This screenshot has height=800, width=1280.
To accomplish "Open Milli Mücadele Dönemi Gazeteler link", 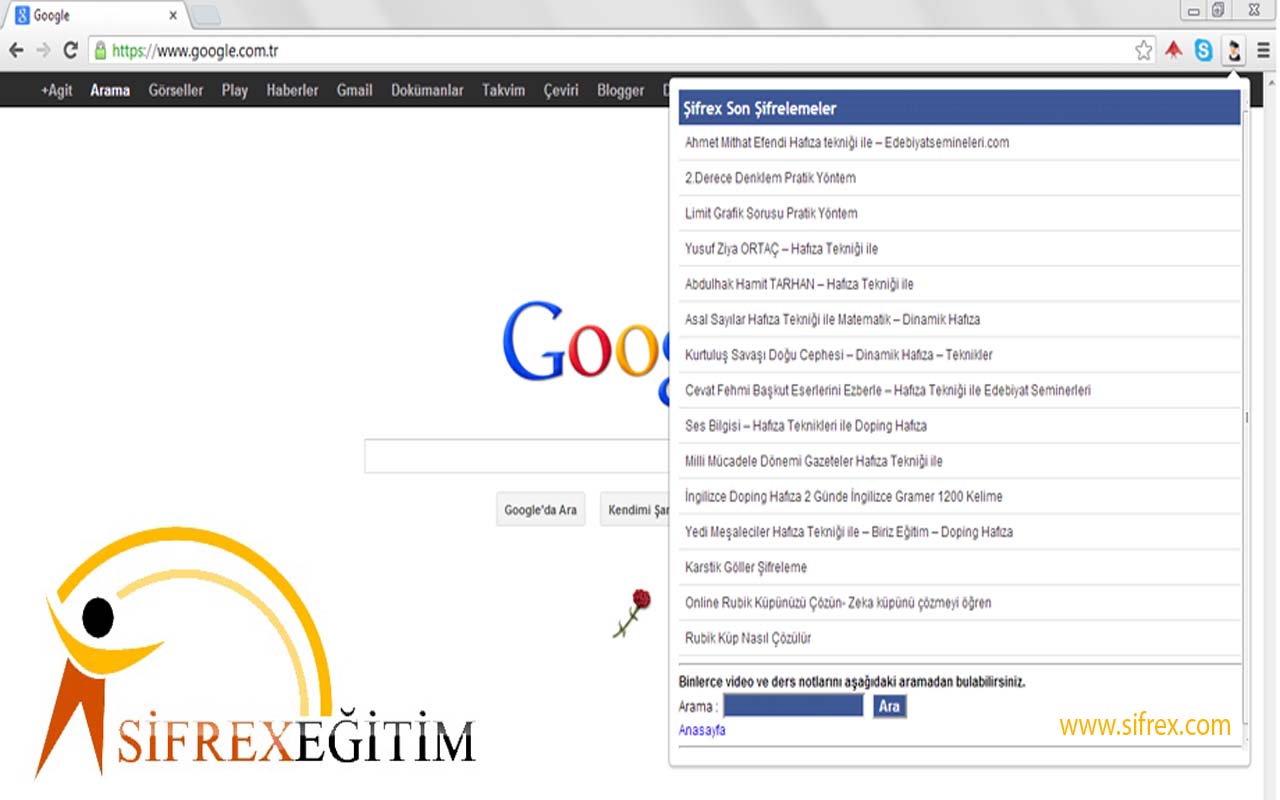I will [814, 461].
